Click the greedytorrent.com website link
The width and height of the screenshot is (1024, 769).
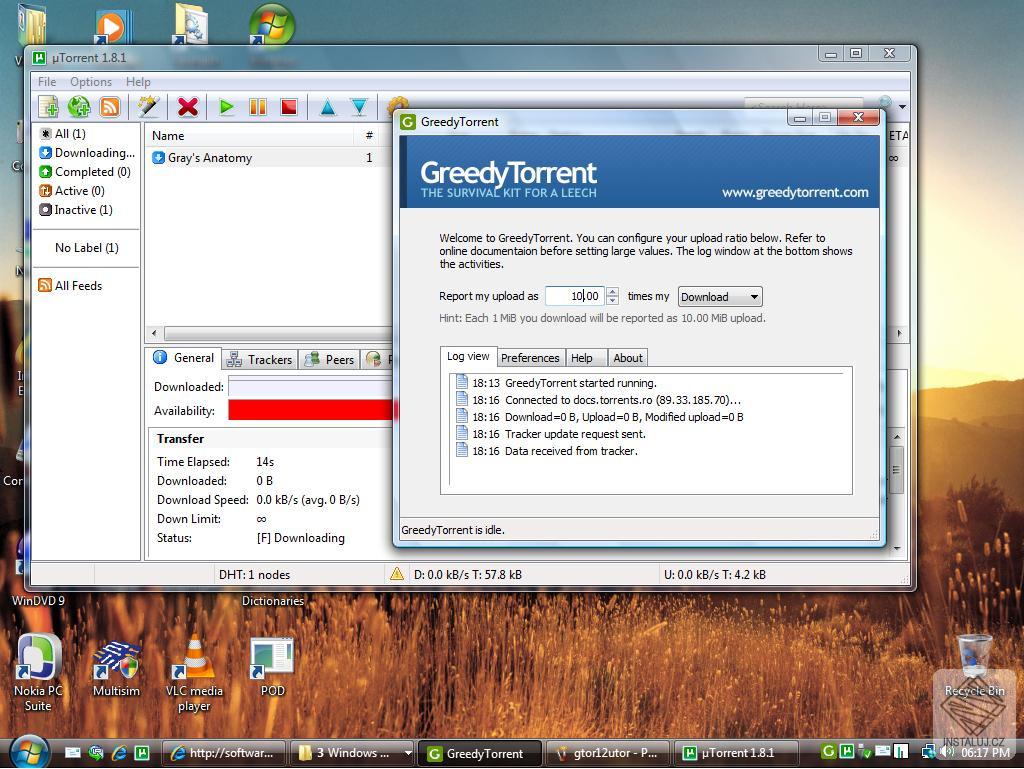[x=795, y=192]
